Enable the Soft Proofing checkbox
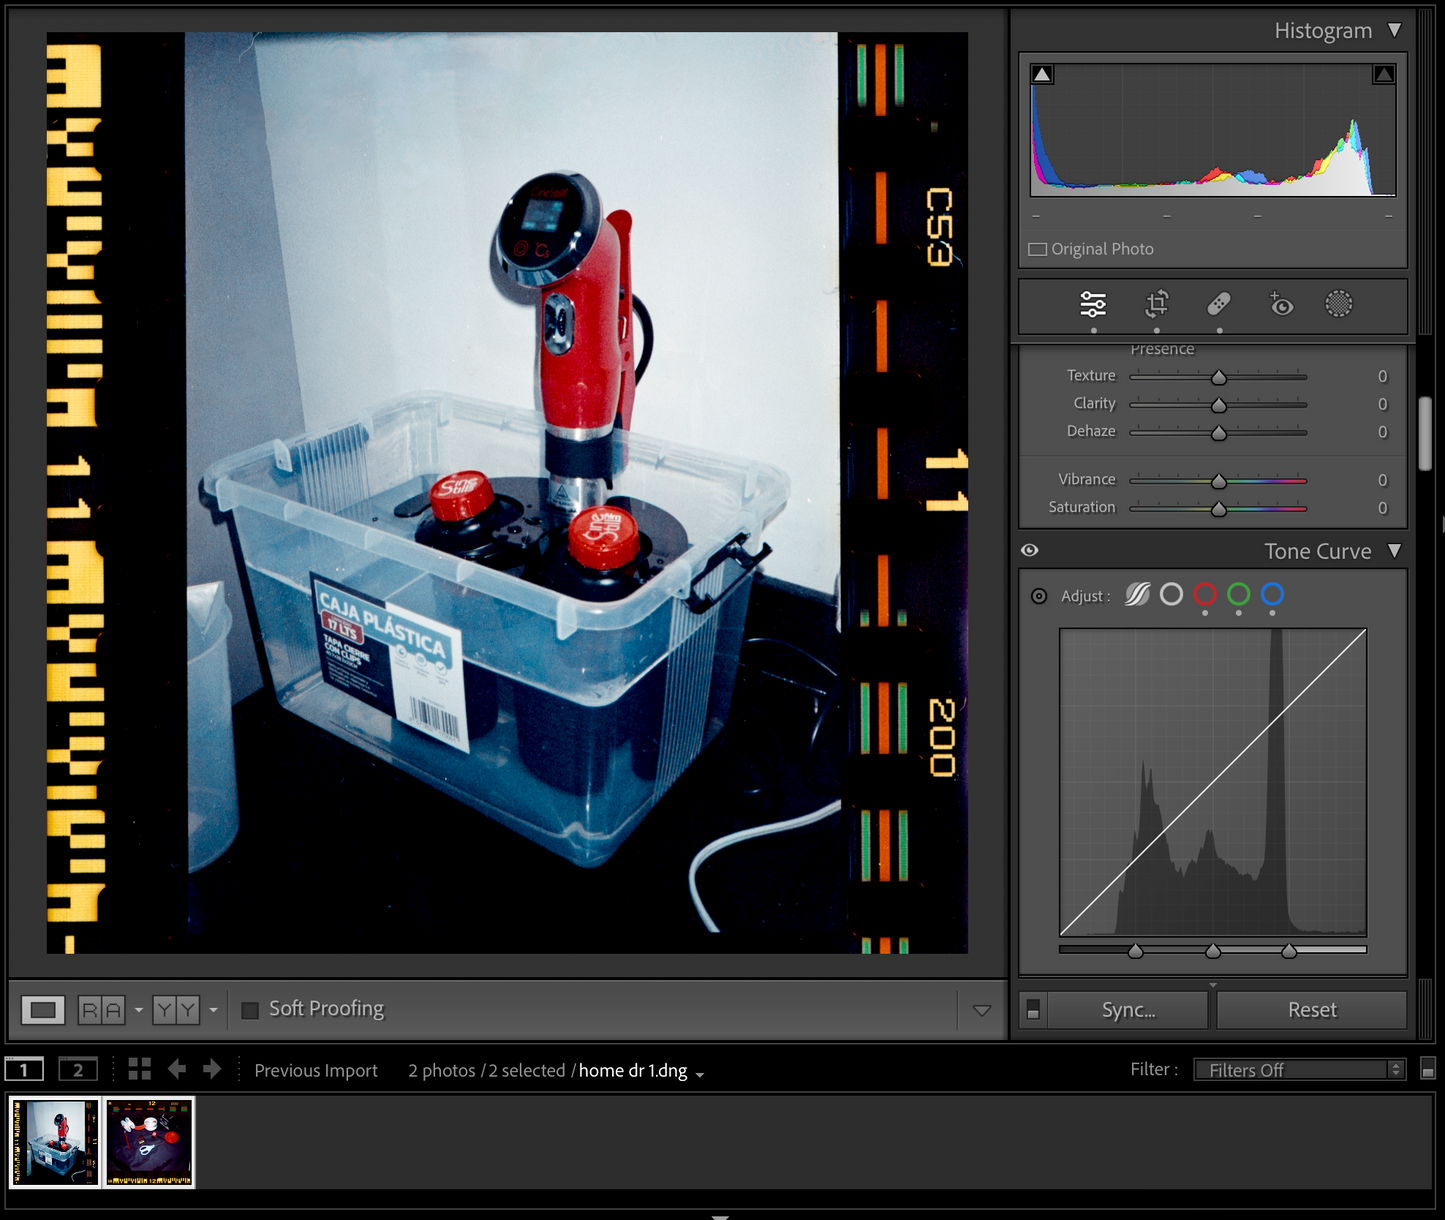 250,1010
